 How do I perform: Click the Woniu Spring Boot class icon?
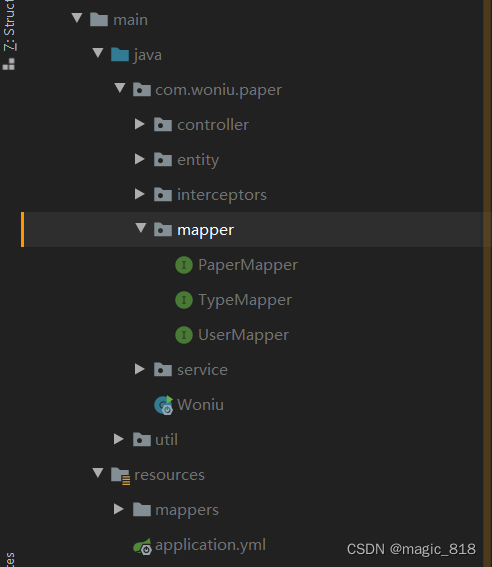pyautogui.click(x=163, y=405)
